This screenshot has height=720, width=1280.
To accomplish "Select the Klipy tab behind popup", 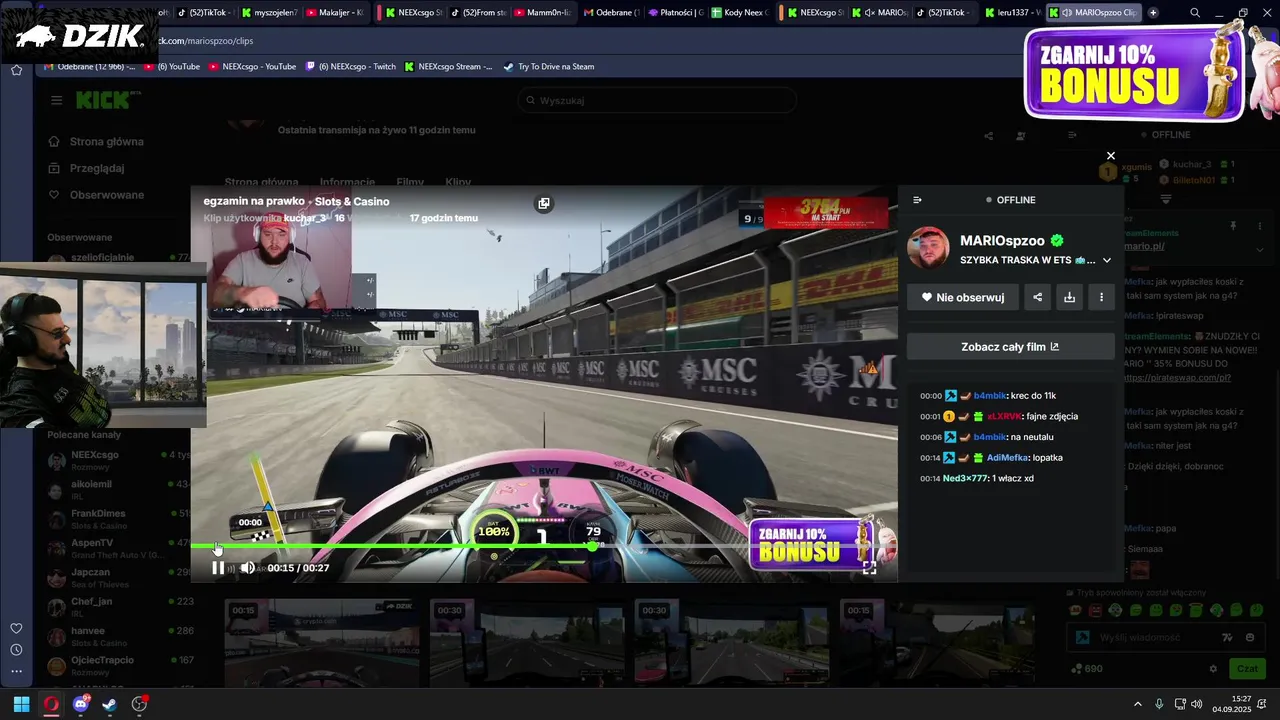I will [x=458, y=182].
